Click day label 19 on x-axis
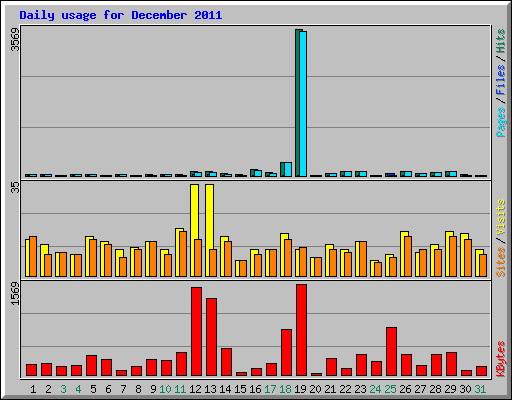The width and height of the screenshot is (512, 400). (x=300, y=389)
